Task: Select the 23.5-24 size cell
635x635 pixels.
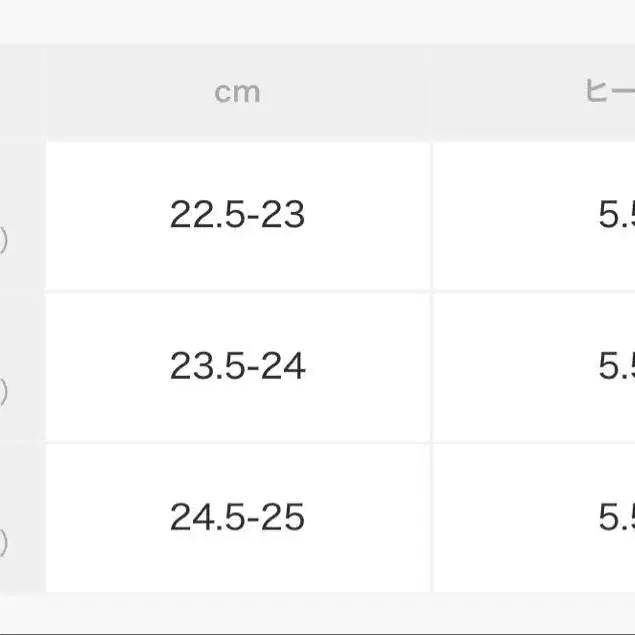Action: tap(237, 367)
